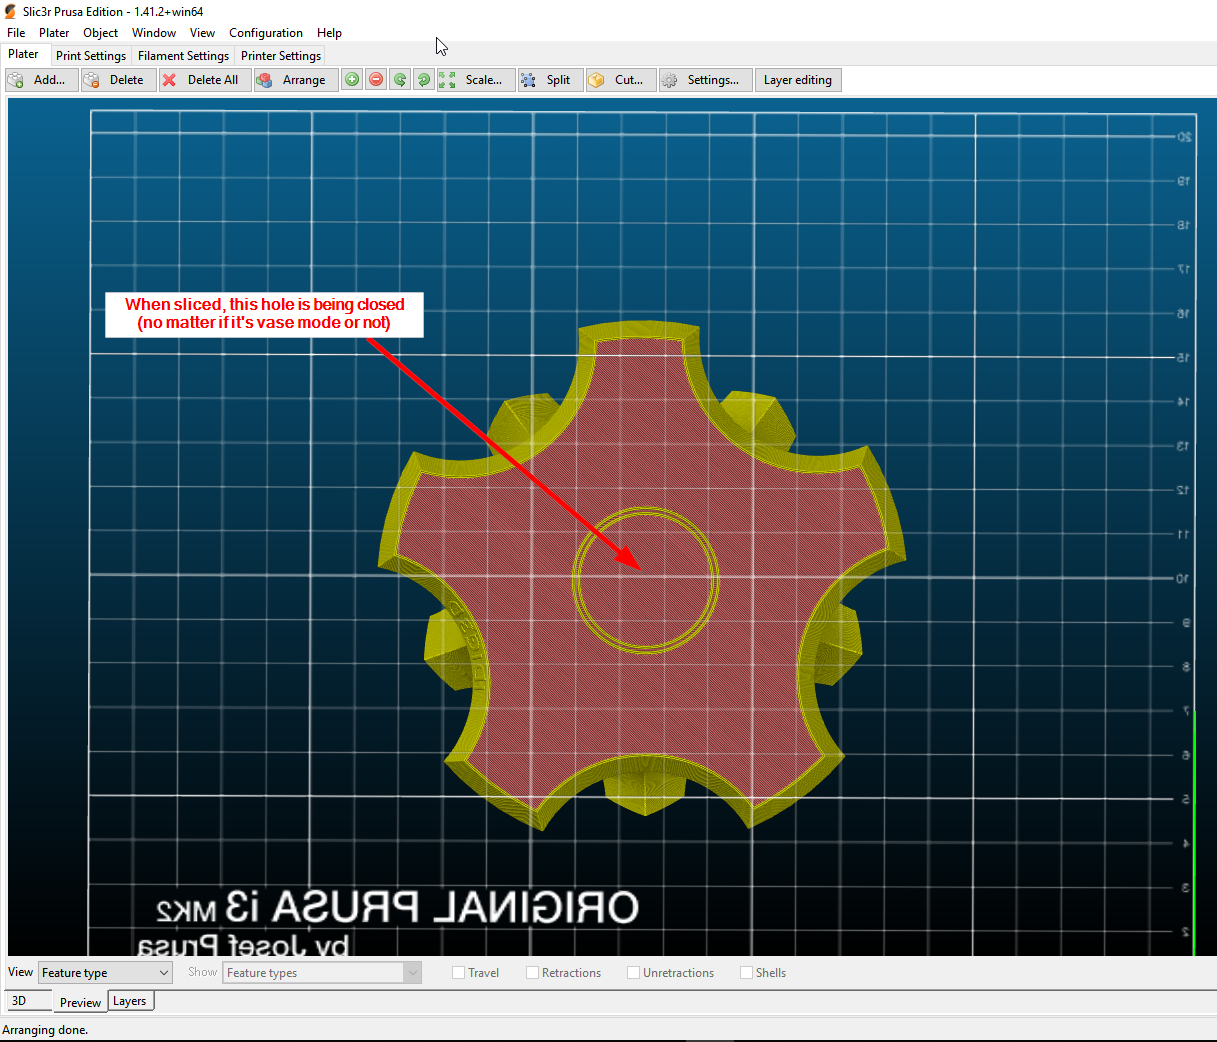
Task: Open the Window menu
Action: [x=154, y=33]
